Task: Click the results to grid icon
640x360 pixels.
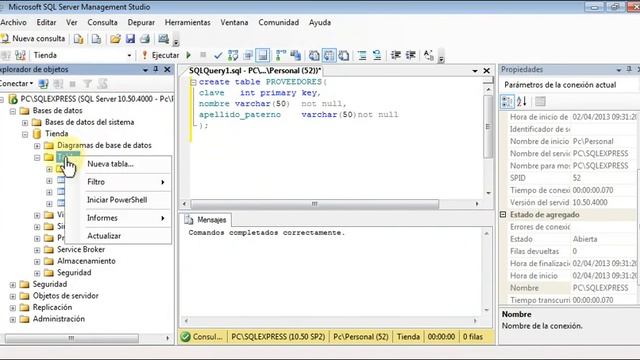Action: pos(329,55)
